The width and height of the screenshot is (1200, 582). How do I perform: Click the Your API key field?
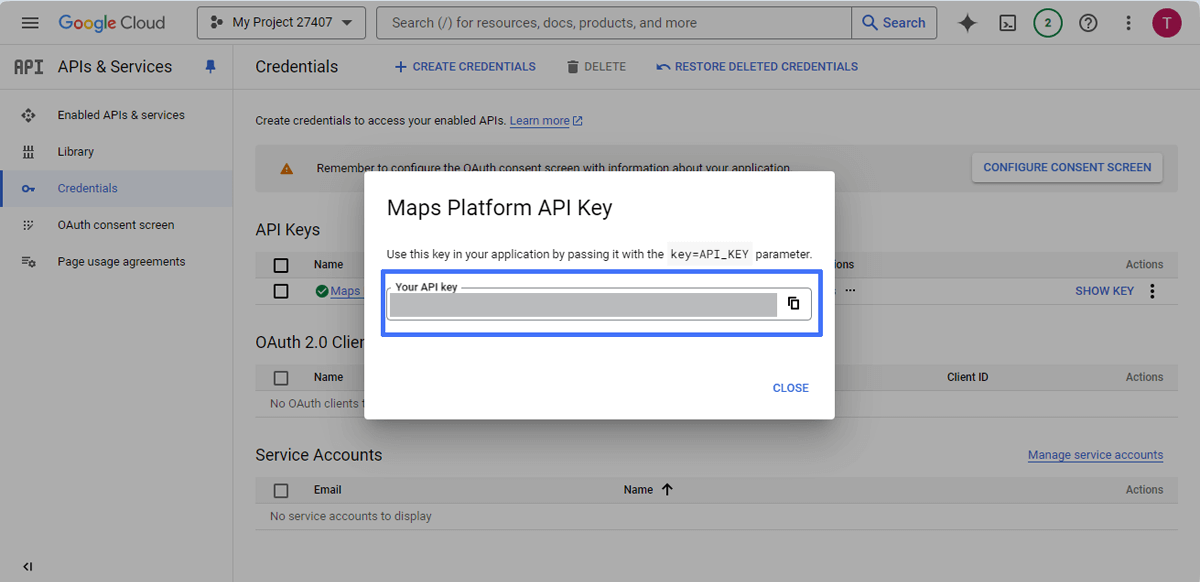(x=583, y=305)
